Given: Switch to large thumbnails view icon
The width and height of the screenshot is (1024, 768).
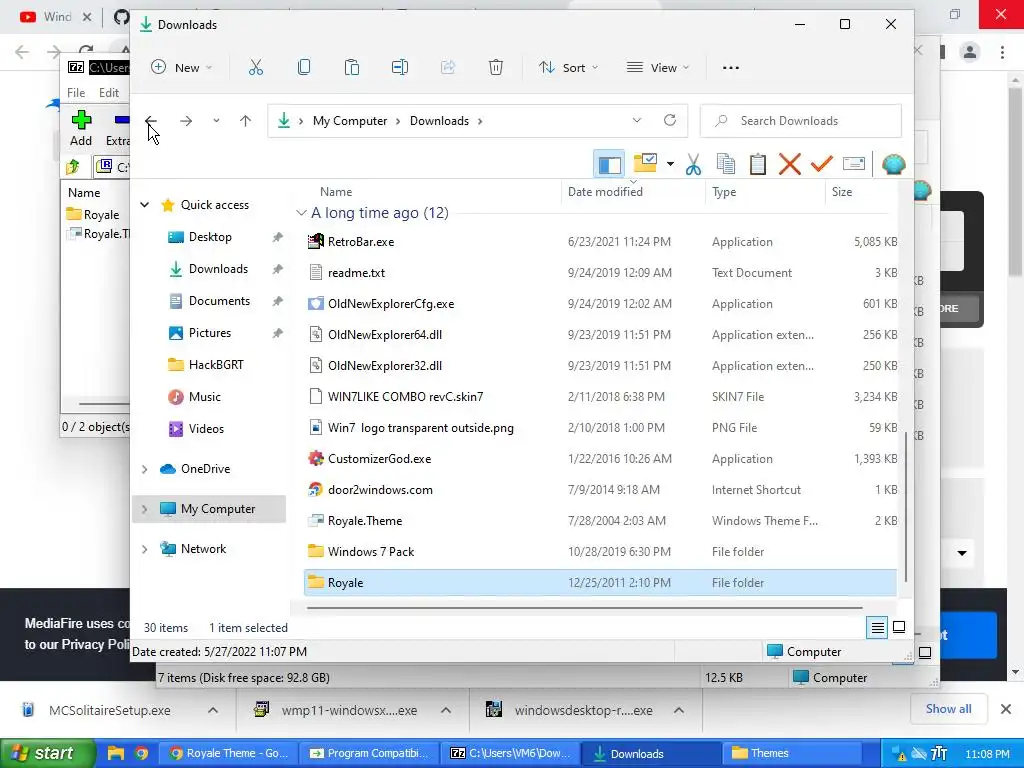Looking at the screenshot, I should pos(899,628).
